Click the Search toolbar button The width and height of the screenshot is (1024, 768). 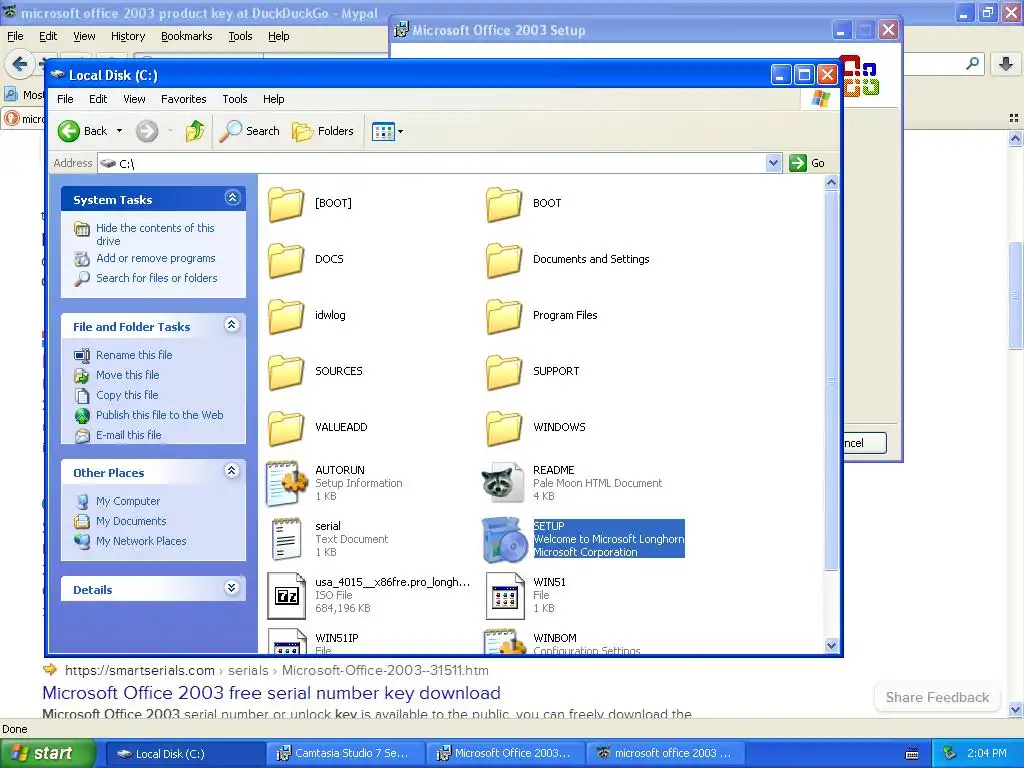[249, 131]
